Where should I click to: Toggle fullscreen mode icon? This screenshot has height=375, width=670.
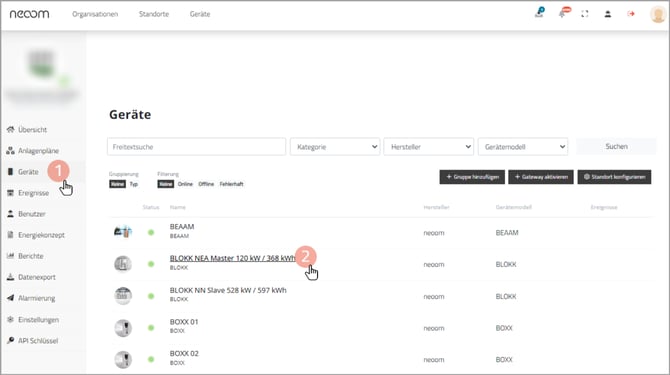585,14
